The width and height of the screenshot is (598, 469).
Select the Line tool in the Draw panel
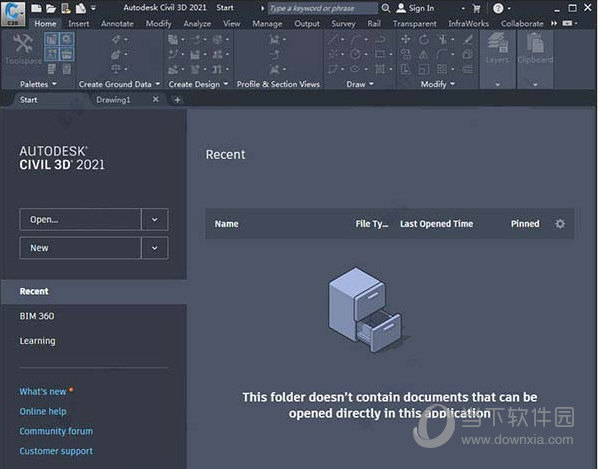coord(333,39)
